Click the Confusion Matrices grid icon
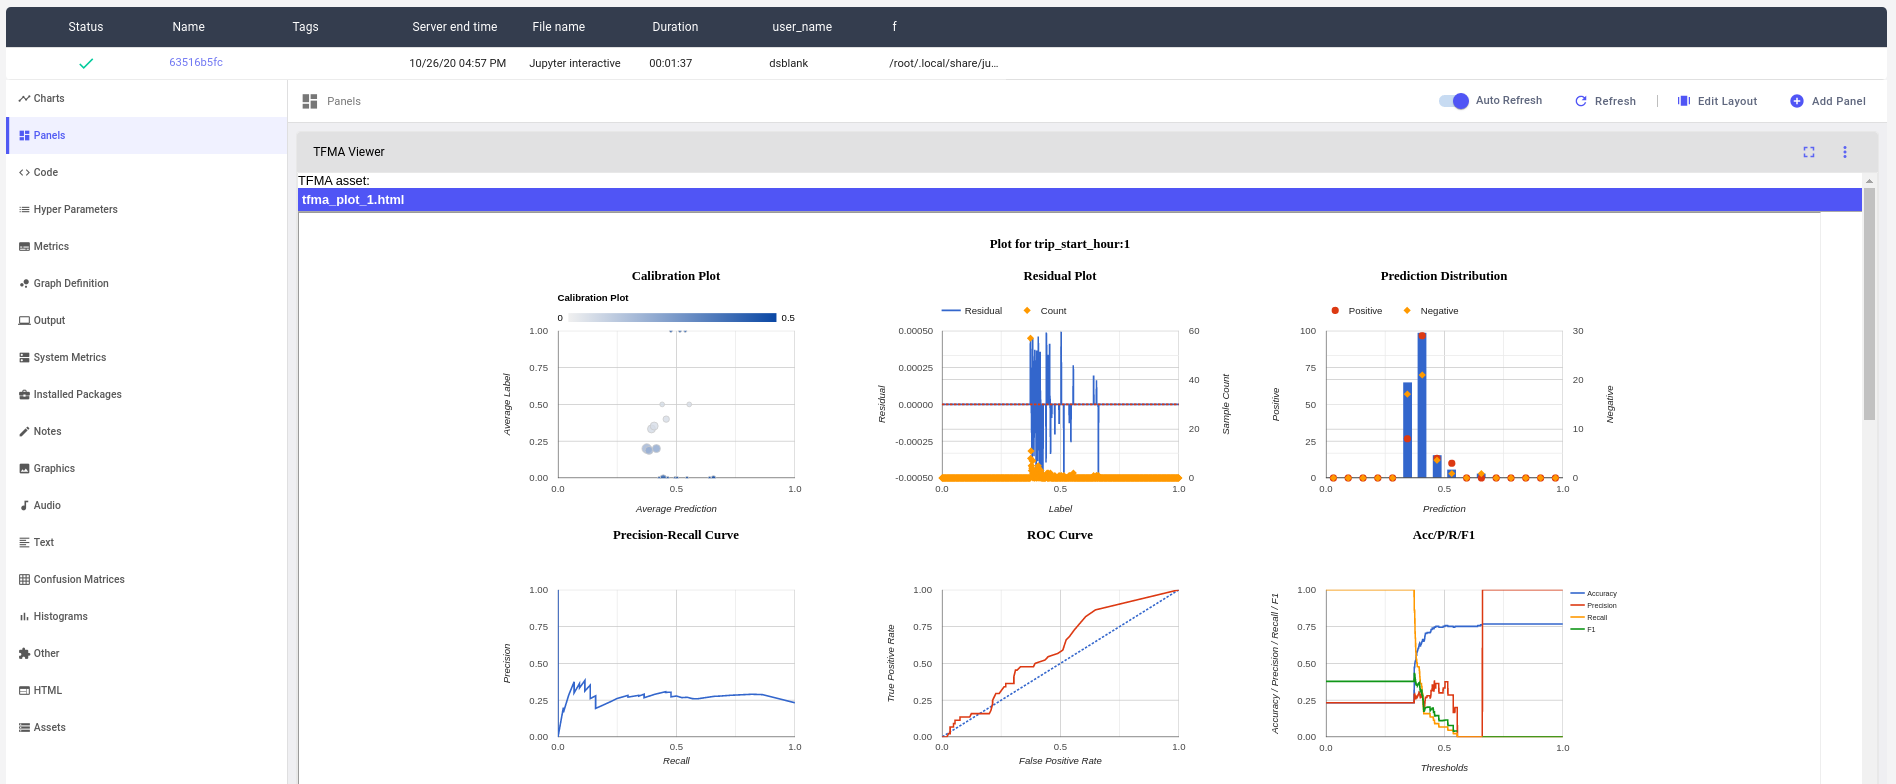The image size is (1896, 784). click(24, 580)
